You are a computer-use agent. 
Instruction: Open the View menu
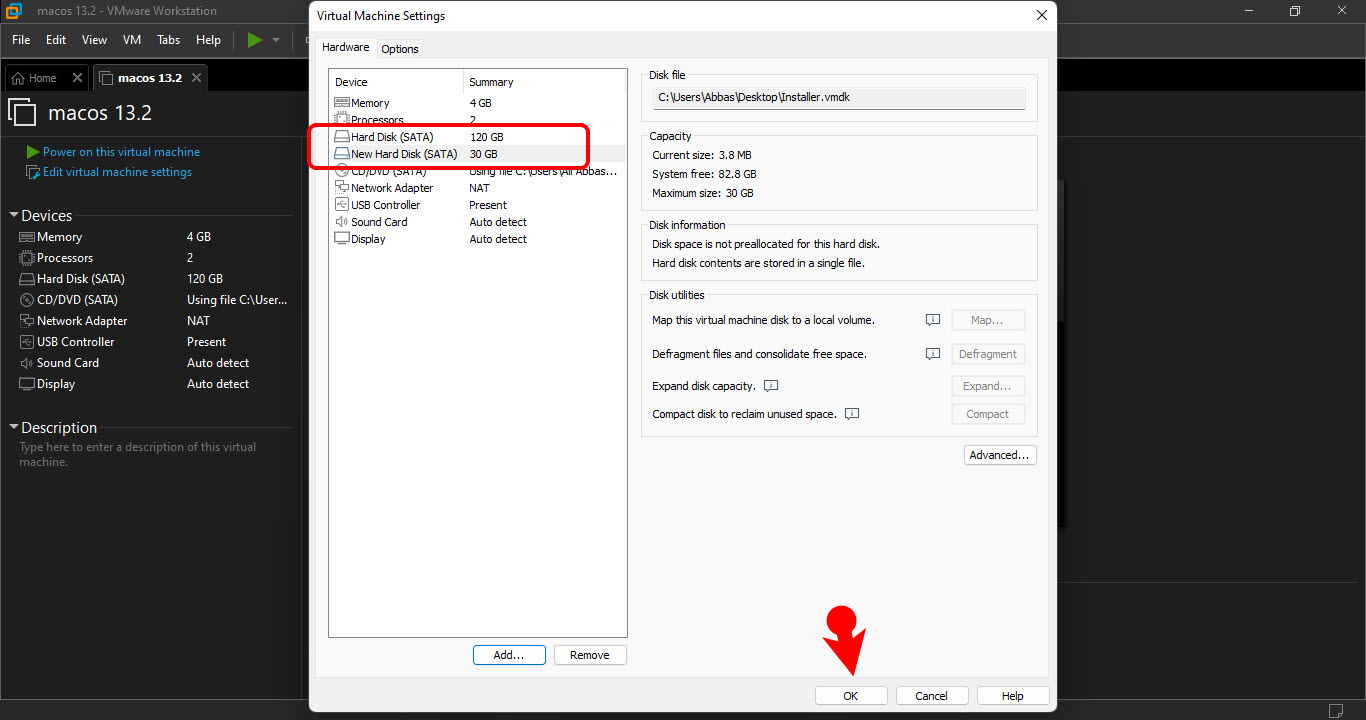click(x=94, y=40)
